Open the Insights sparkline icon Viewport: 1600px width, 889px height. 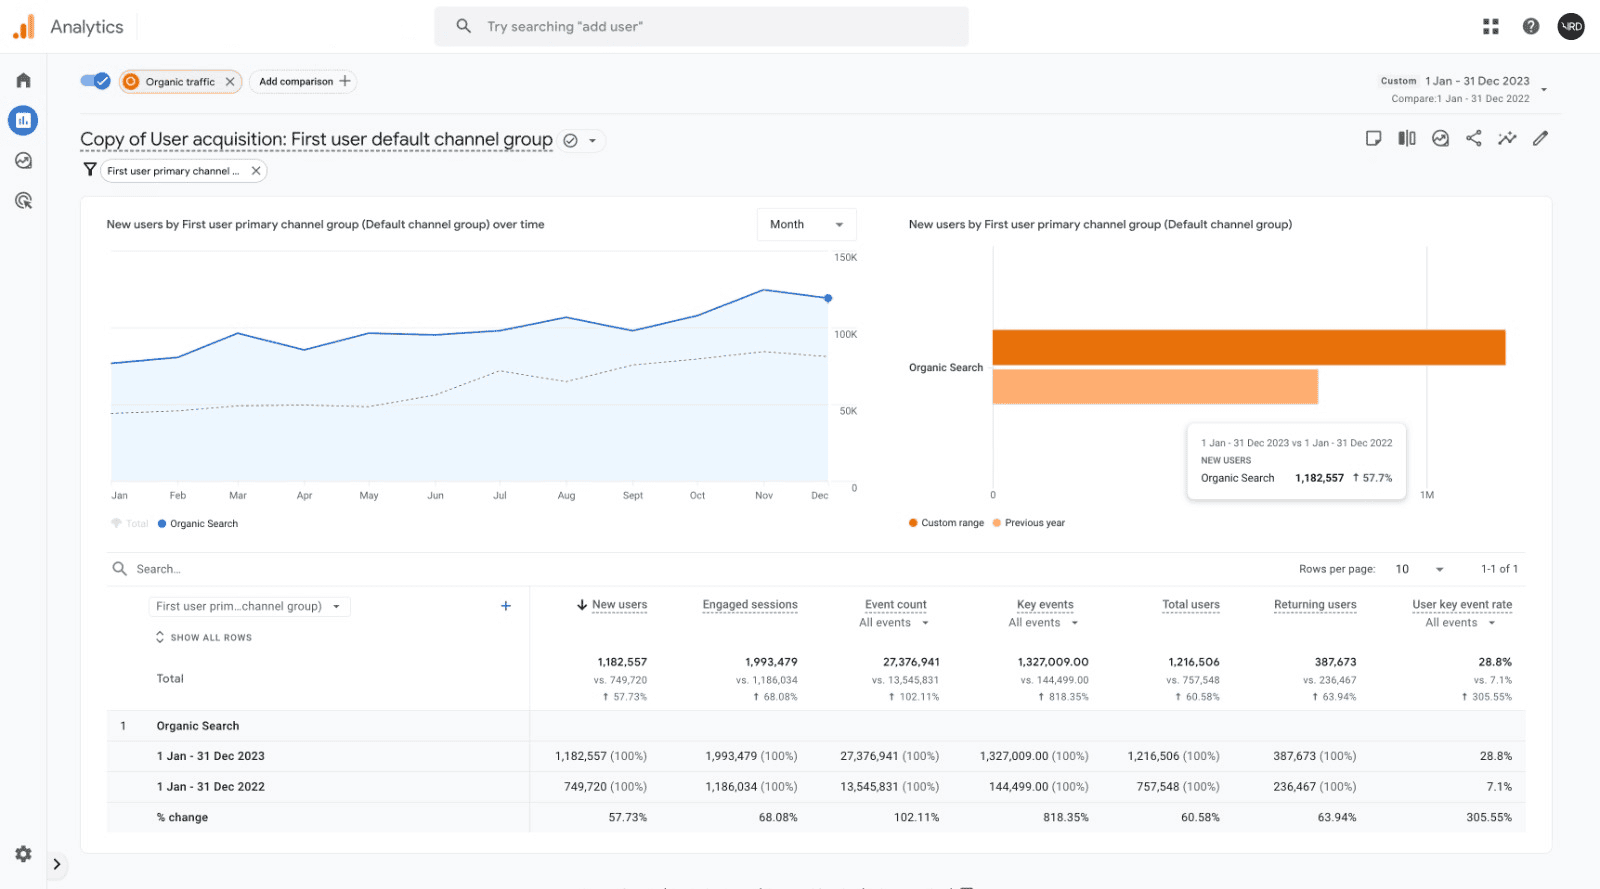coord(1507,139)
